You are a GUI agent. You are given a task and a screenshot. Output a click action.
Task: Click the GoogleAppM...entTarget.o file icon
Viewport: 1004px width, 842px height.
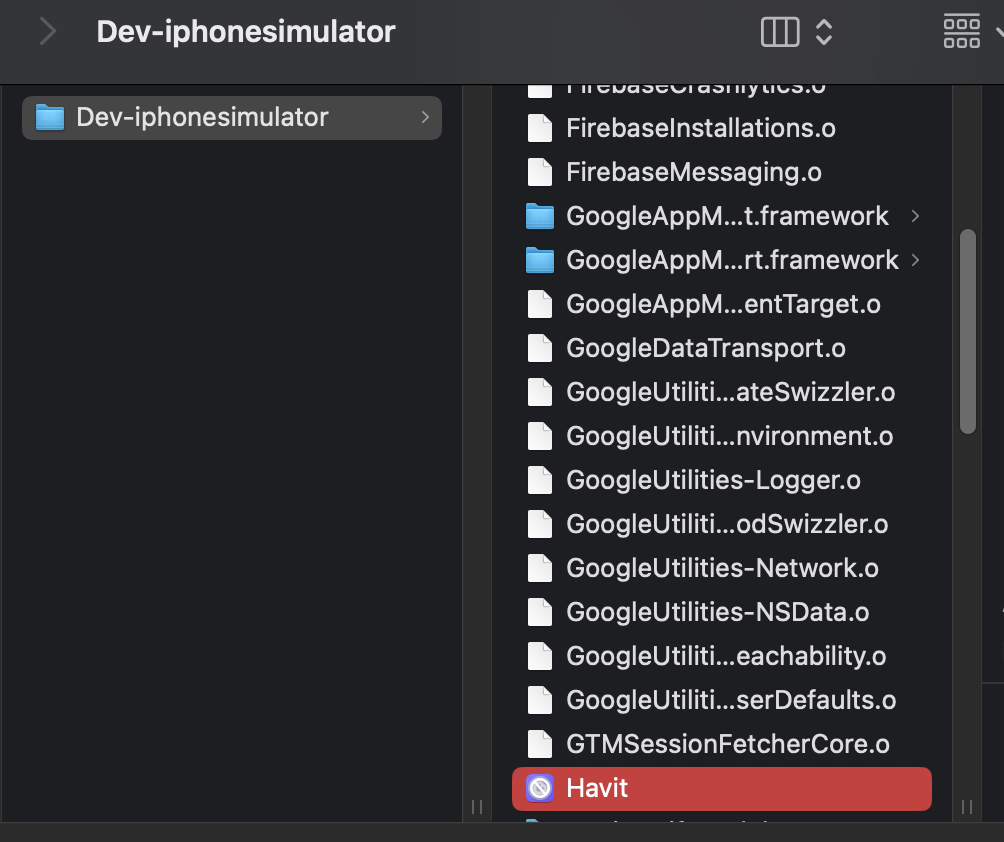(540, 304)
